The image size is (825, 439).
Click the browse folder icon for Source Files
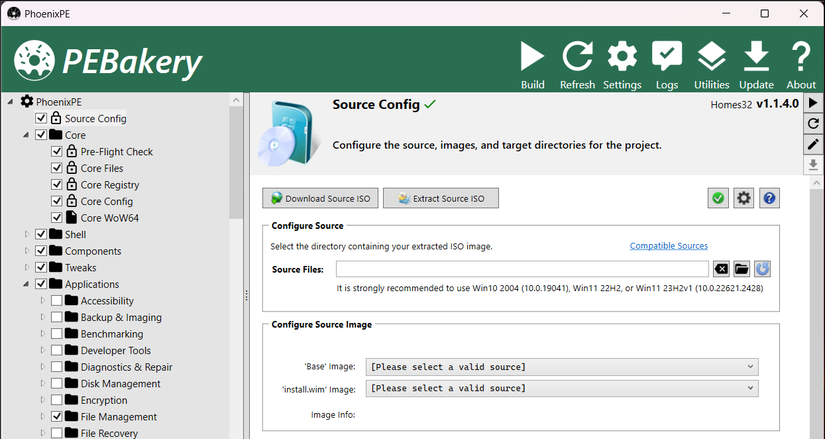(741, 269)
